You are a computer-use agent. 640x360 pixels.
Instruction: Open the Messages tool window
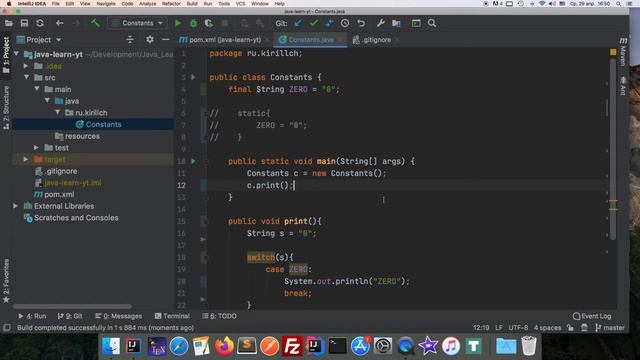[x=118, y=316]
